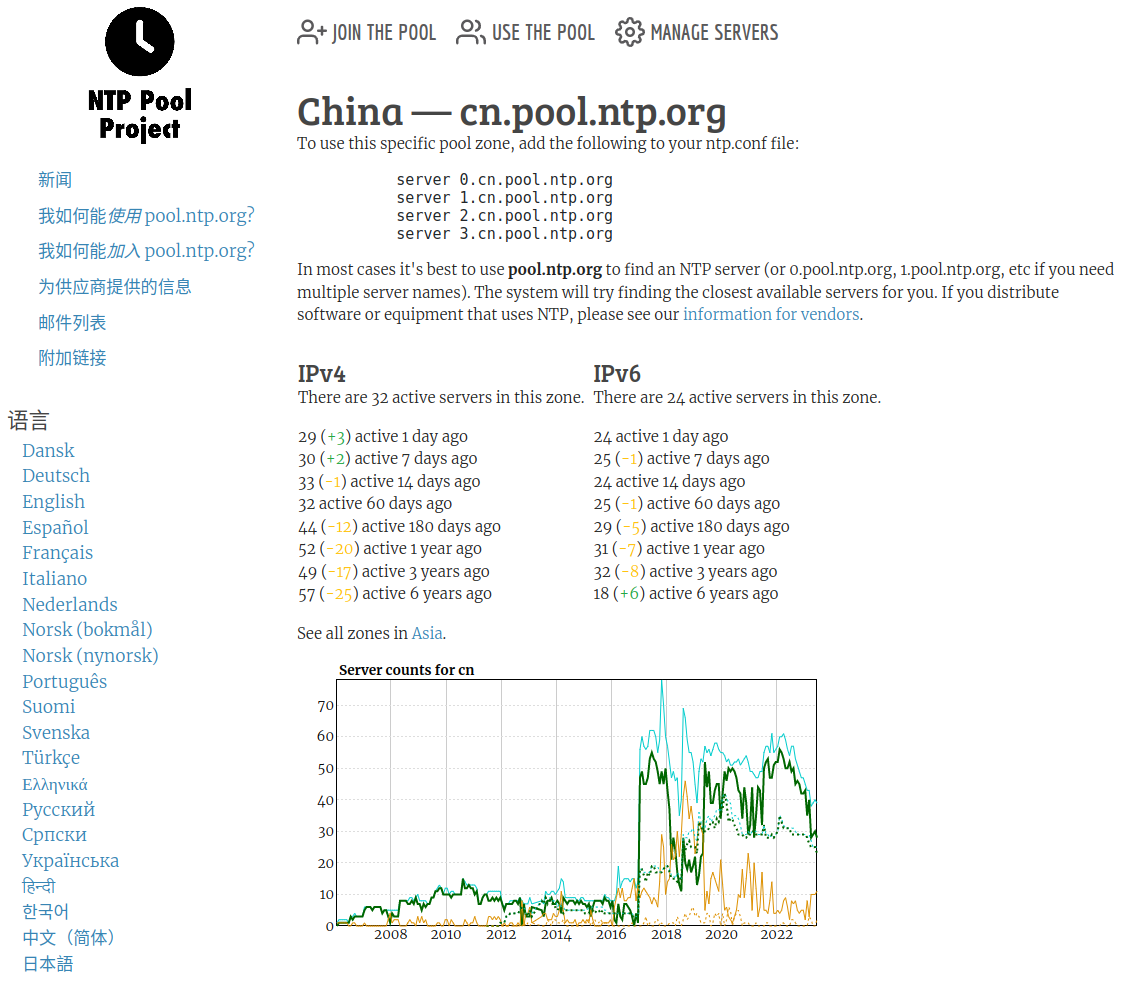Image resolution: width=1128 pixels, height=987 pixels.
Task: Open the Asia zones link
Action: pyautogui.click(x=427, y=633)
